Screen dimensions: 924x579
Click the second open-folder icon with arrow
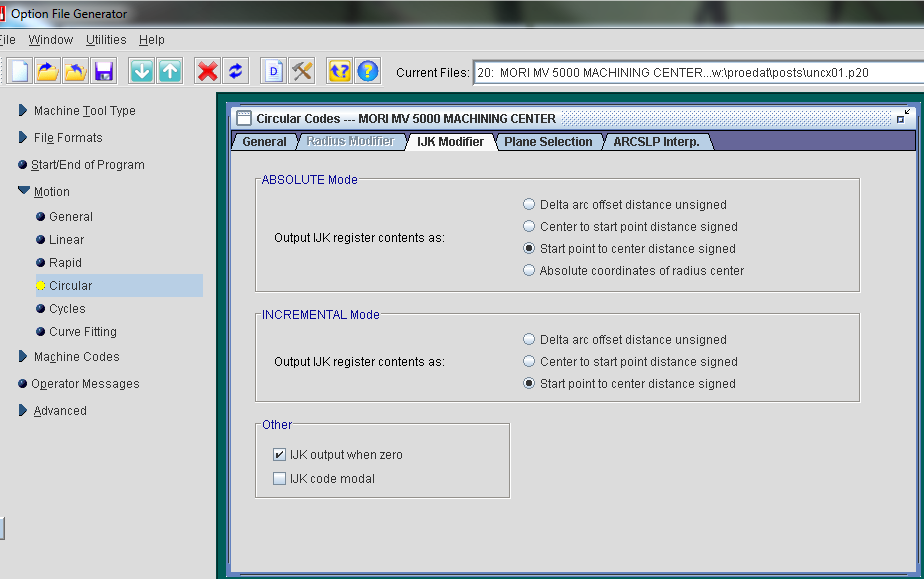(75, 71)
